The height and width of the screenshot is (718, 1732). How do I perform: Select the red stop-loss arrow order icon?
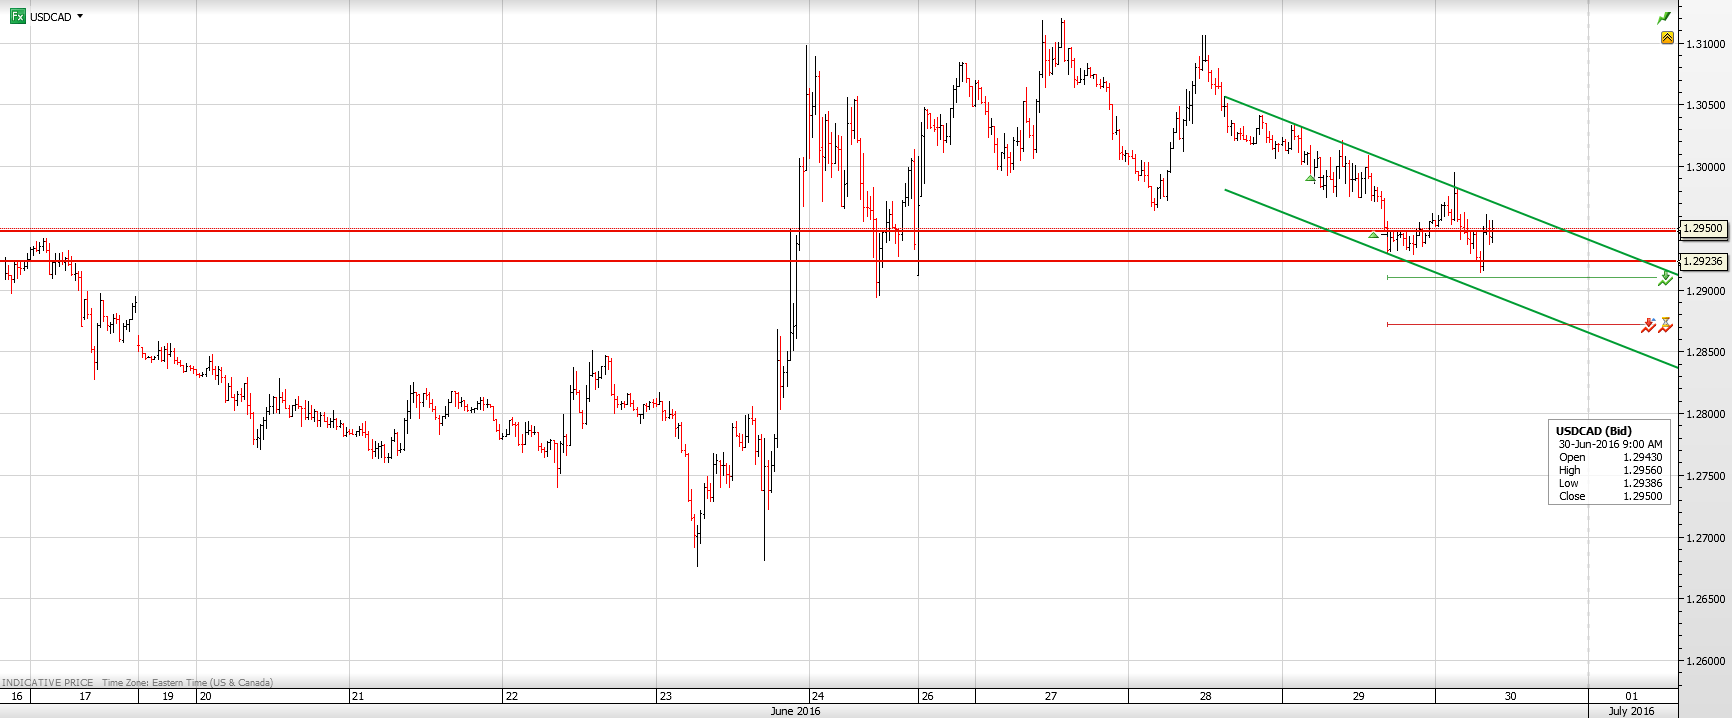coord(1648,325)
